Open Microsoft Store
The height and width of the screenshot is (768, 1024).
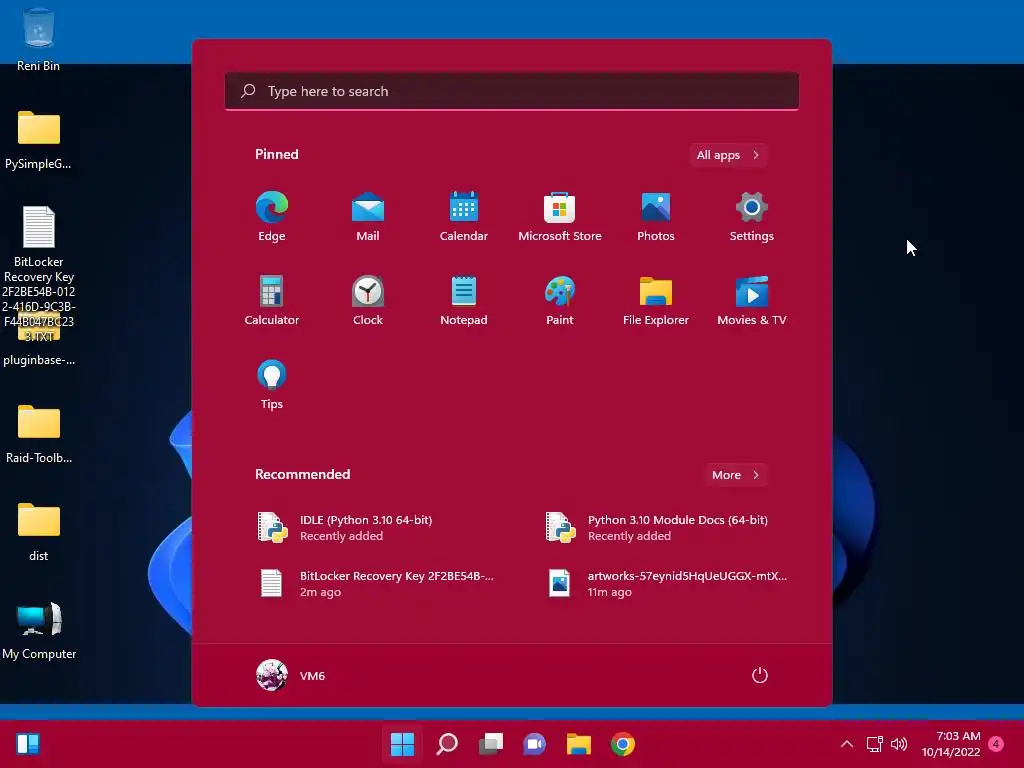pos(560,217)
